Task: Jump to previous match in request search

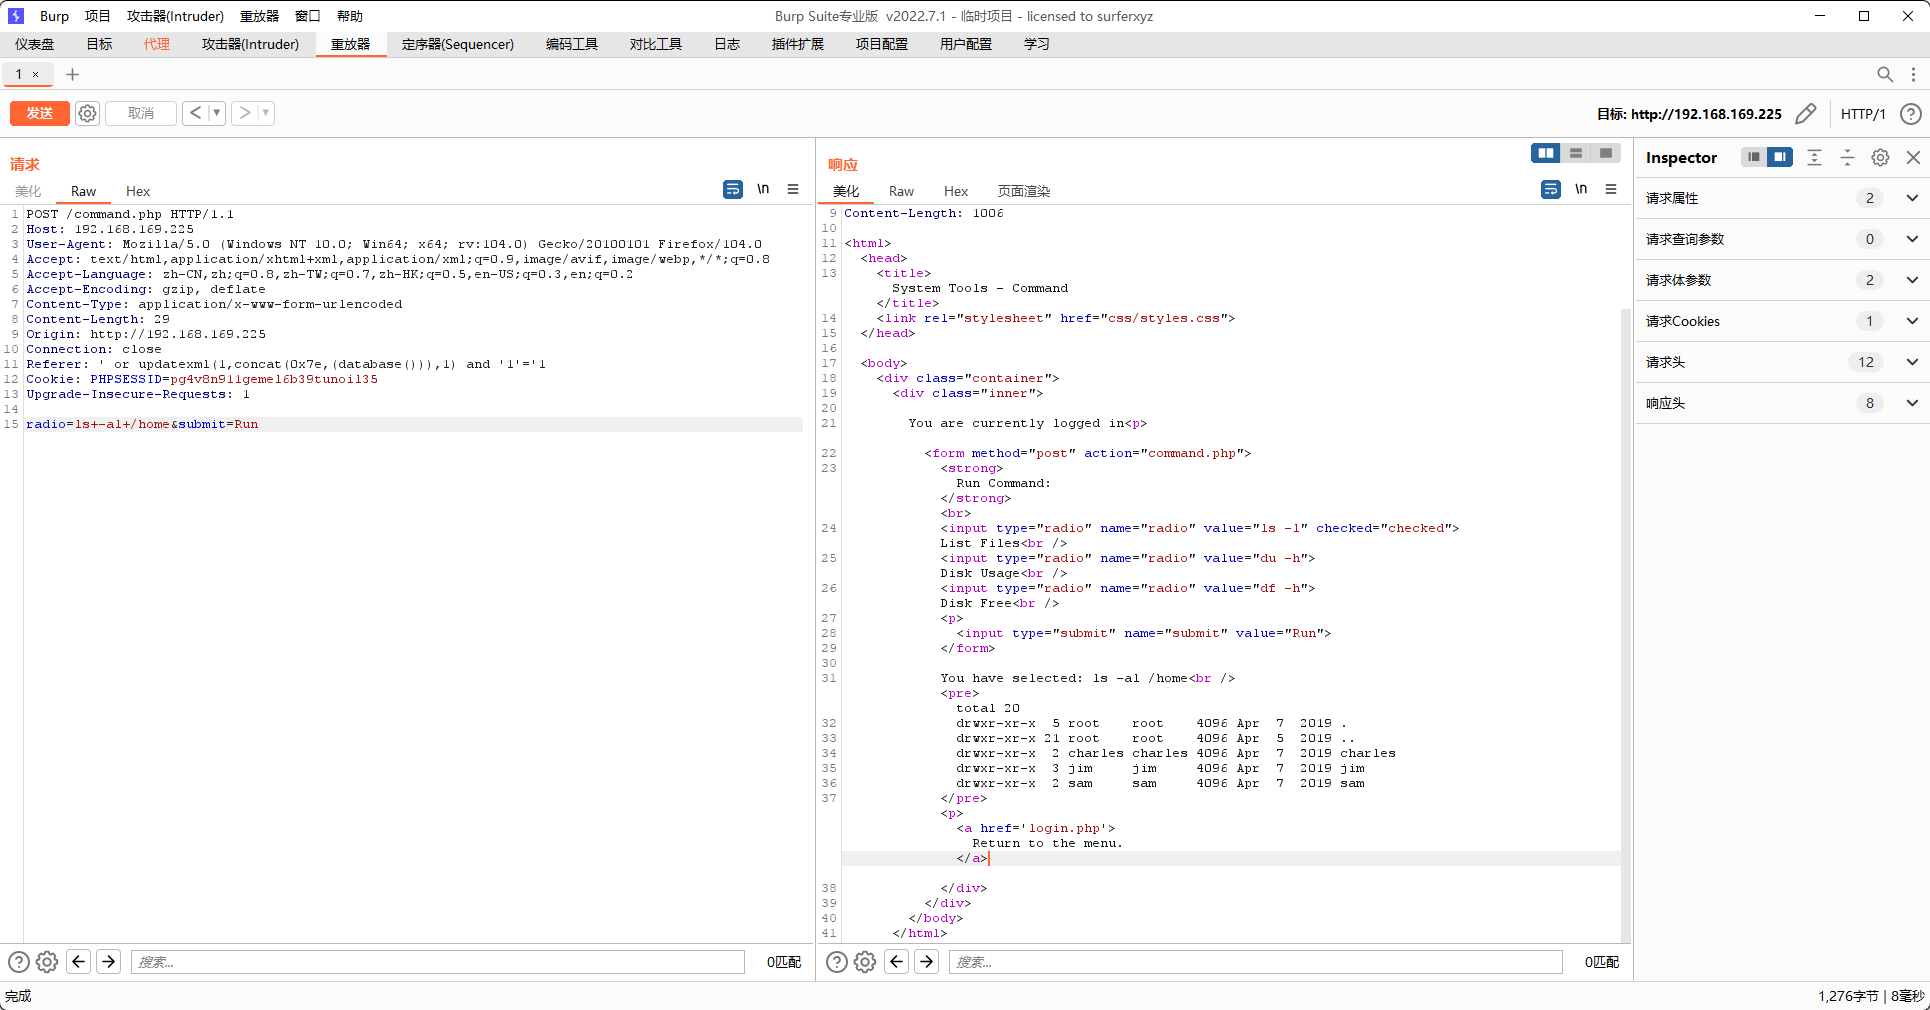Action: [x=79, y=962]
